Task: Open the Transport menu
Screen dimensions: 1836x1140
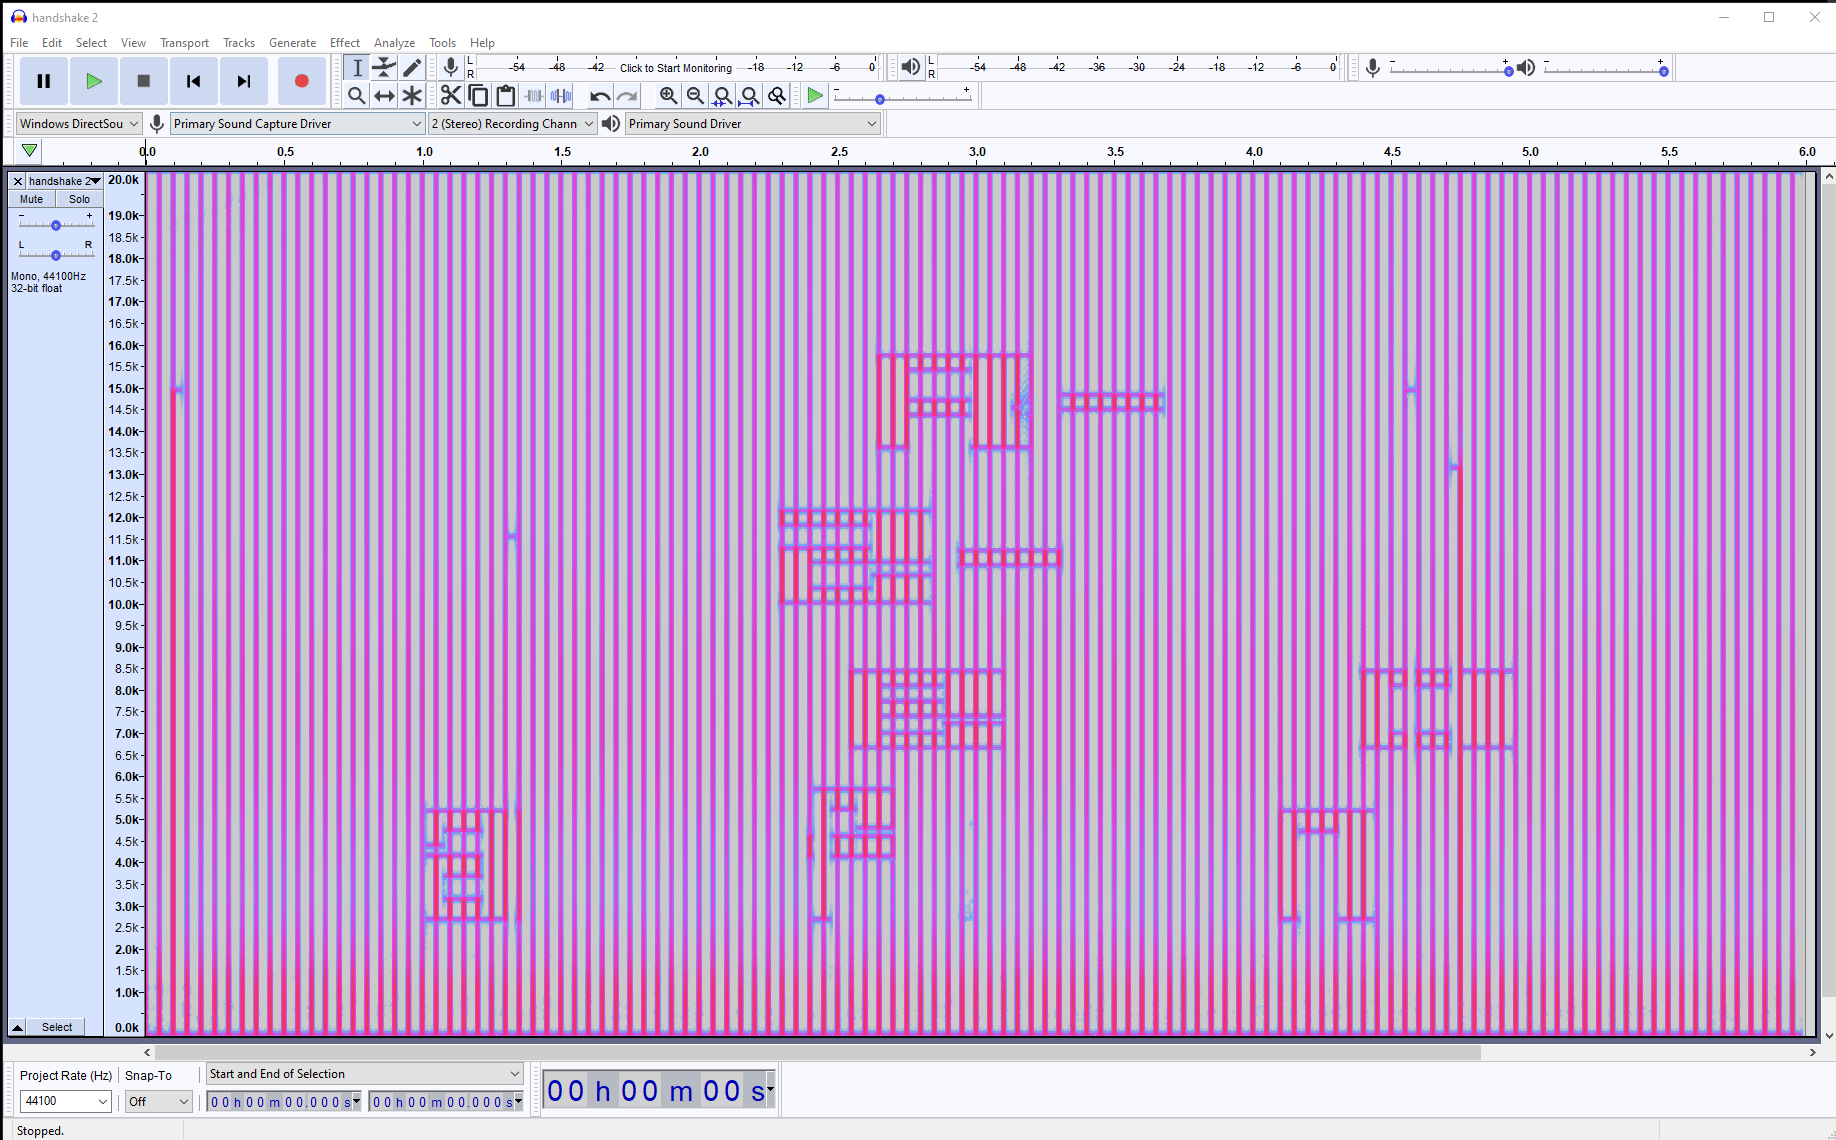Action: (184, 43)
